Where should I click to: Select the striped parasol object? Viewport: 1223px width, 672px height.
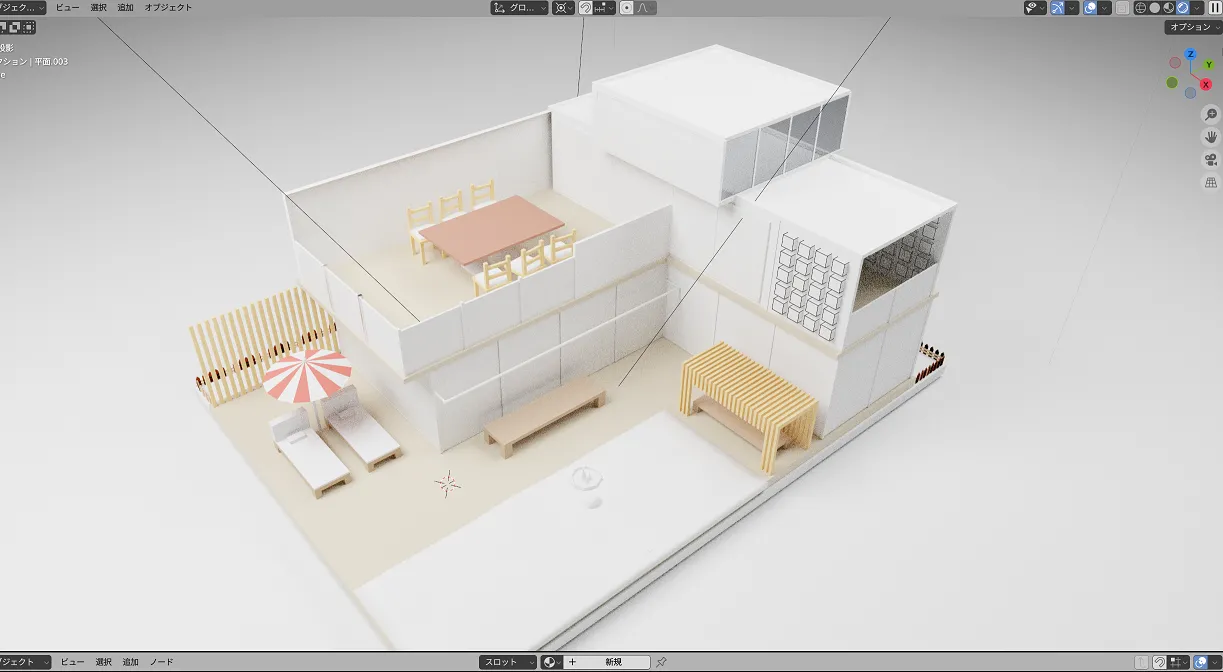coord(307,375)
